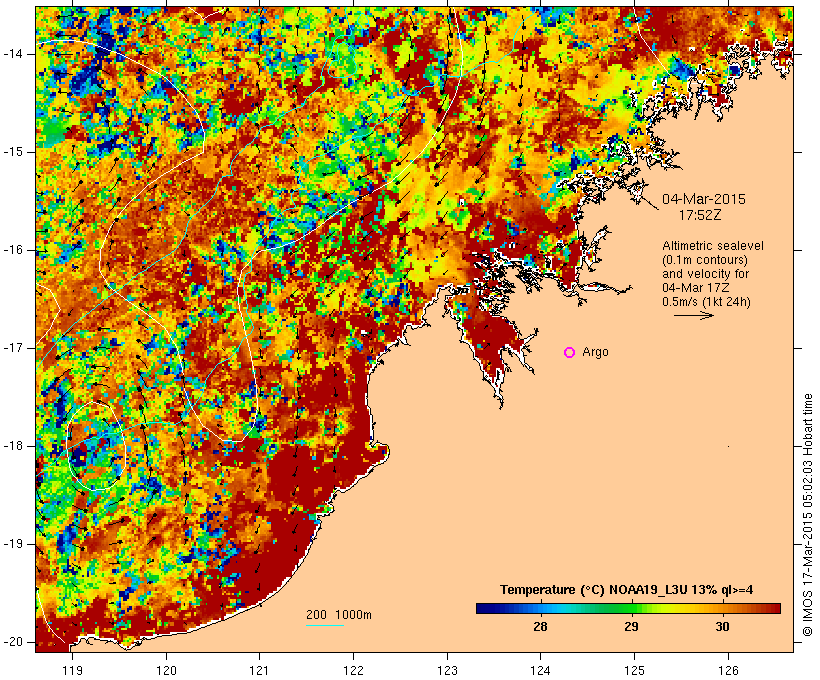Image resolution: width=820 pixels, height=680 pixels.
Task: Click latitude label -15
Action: [12, 152]
